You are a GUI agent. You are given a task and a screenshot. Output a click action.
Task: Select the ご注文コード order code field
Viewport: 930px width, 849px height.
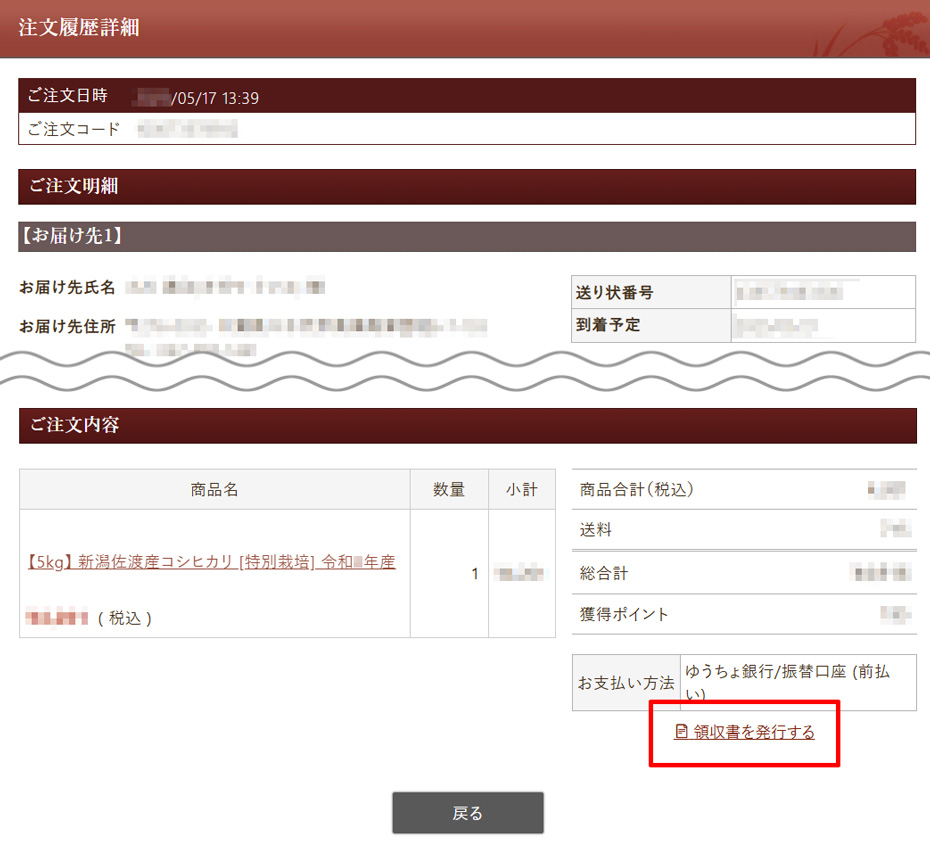[x=72, y=128]
